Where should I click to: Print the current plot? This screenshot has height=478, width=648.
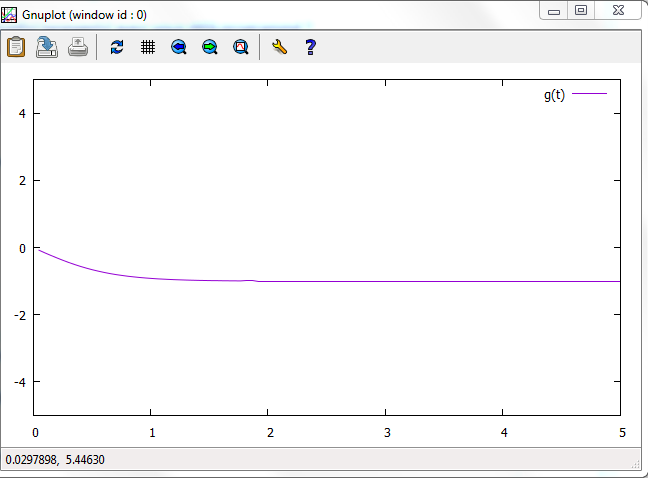[x=78, y=47]
